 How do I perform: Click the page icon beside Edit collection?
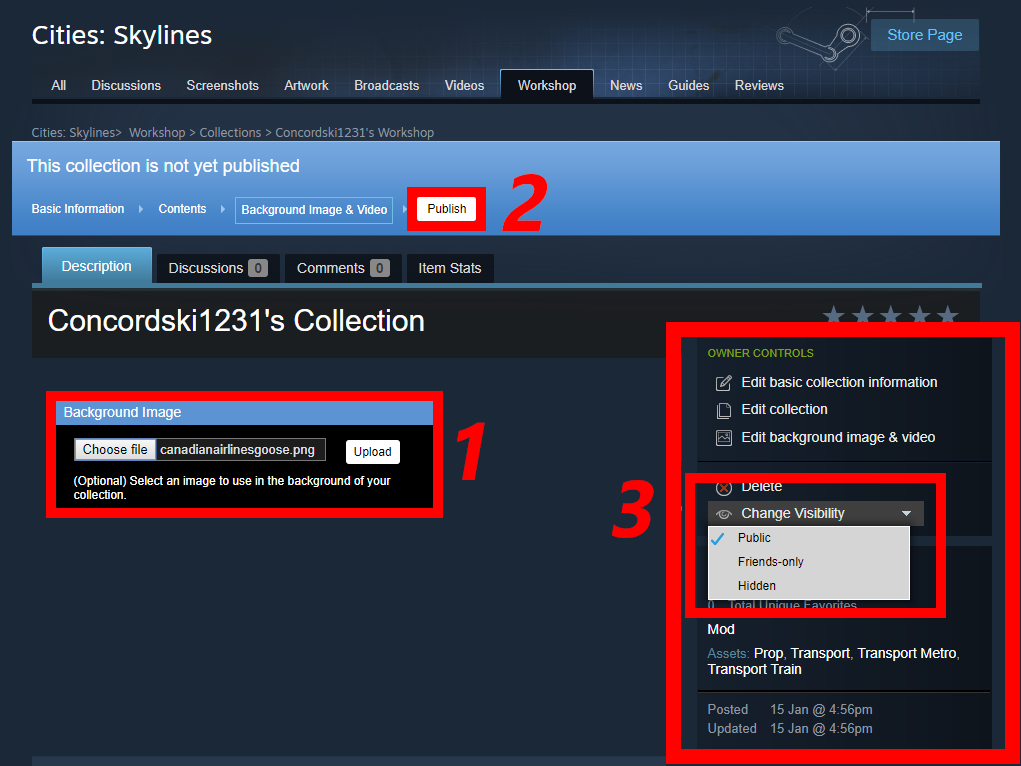[x=723, y=410]
